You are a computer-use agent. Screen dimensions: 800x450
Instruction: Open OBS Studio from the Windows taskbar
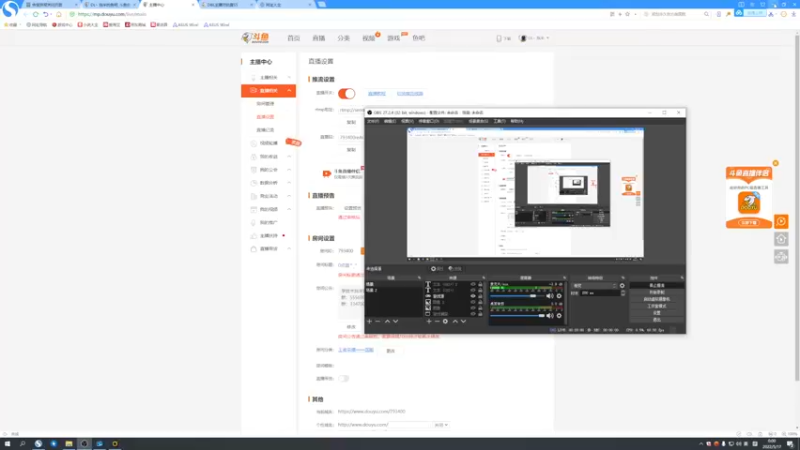84,444
